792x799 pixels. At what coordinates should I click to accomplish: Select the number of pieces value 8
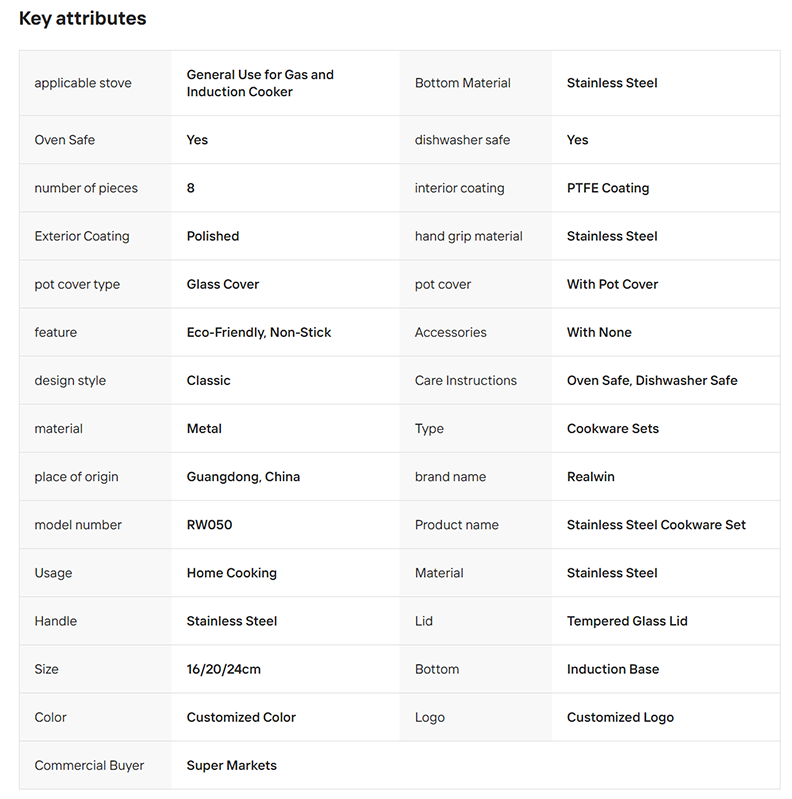click(x=191, y=188)
